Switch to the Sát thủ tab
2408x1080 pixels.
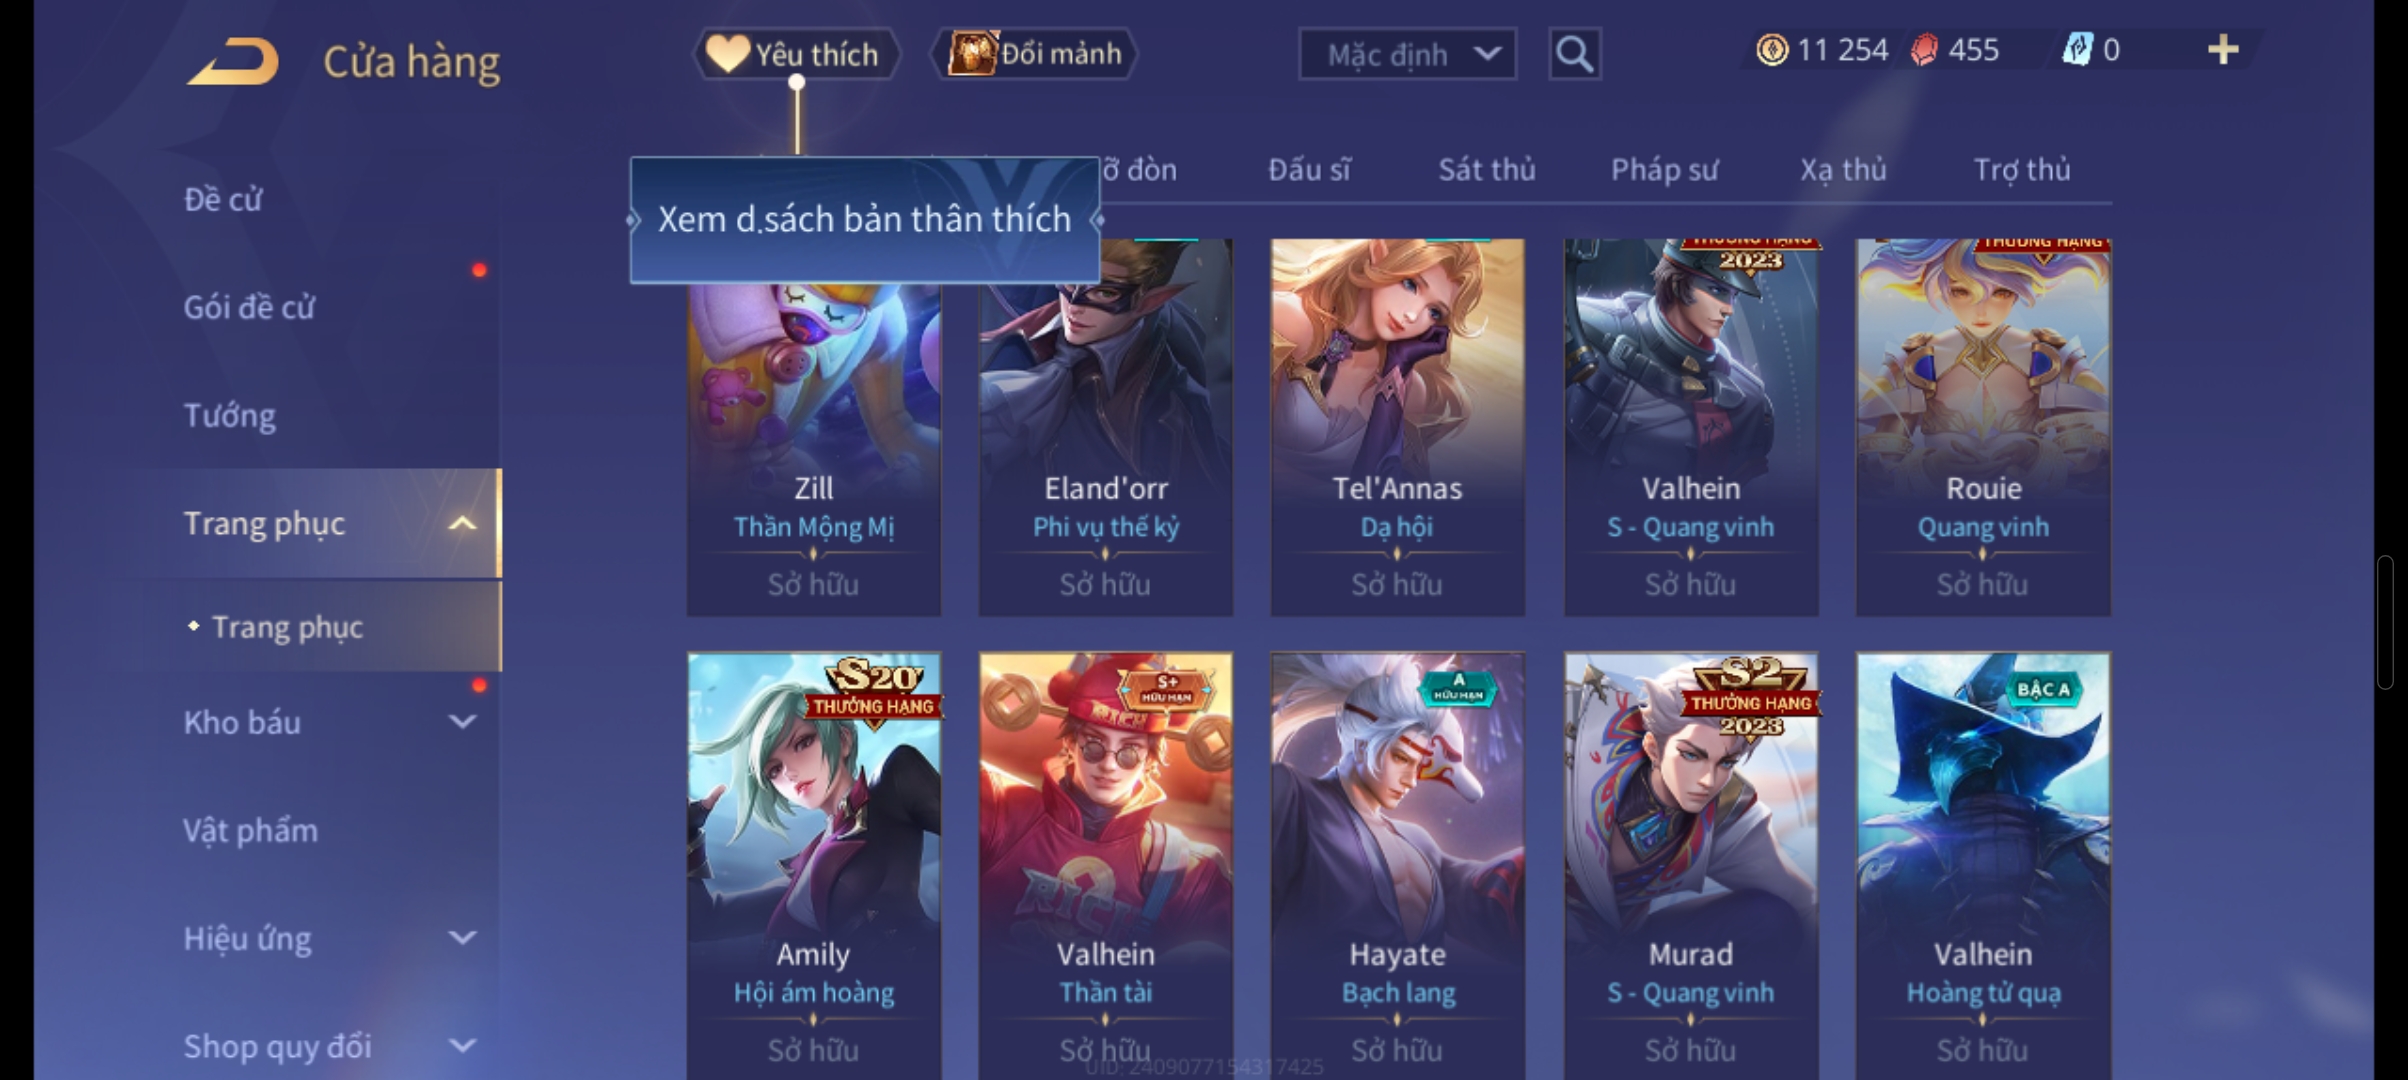pyautogui.click(x=1486, y=170)
